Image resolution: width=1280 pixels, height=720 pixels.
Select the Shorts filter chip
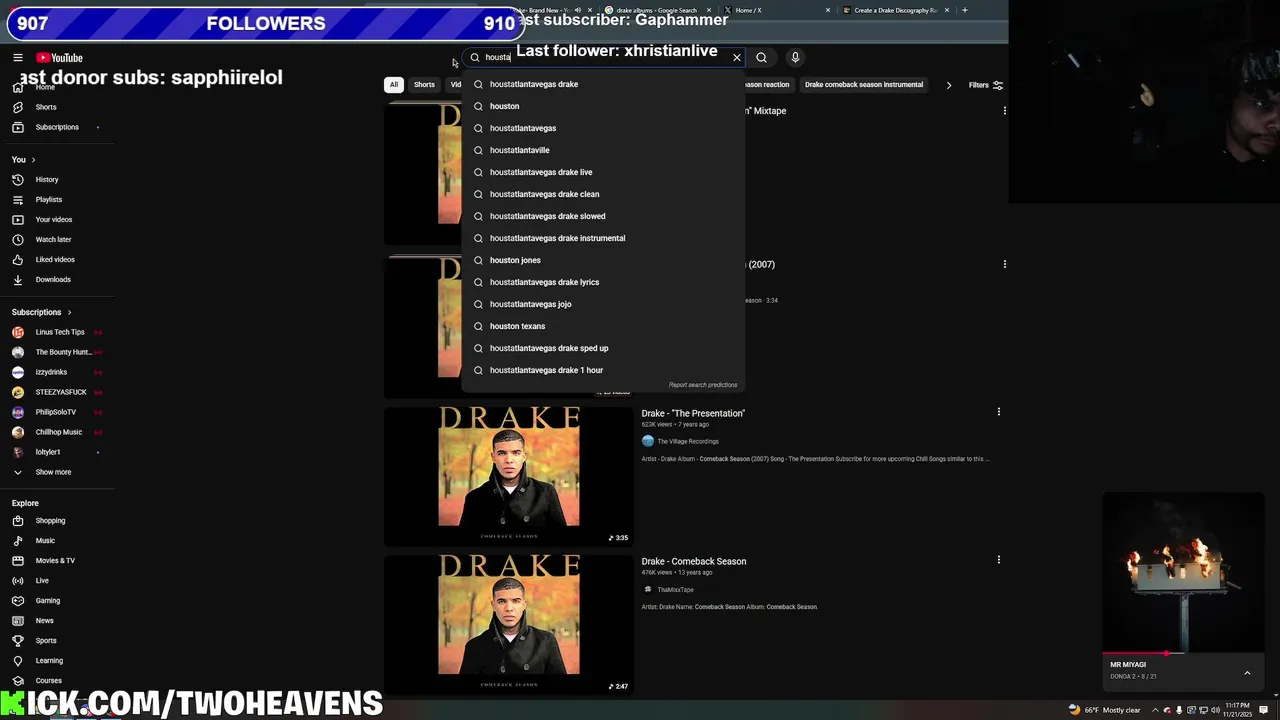424,85
